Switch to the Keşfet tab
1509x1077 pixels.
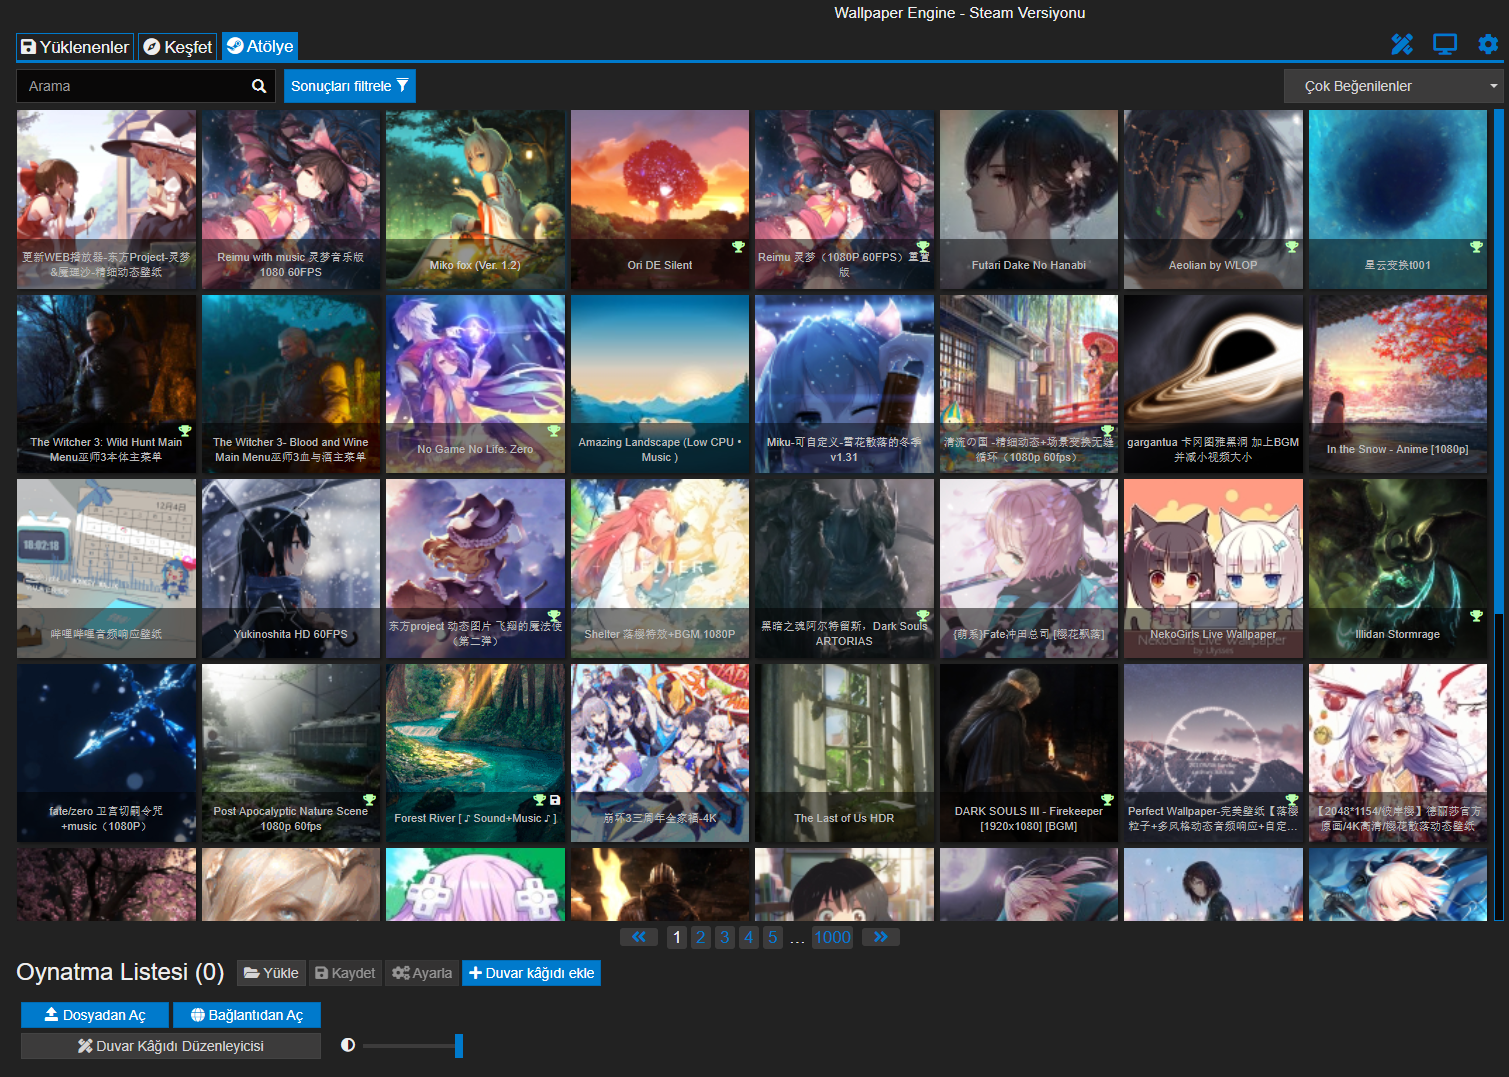[177, 47]
